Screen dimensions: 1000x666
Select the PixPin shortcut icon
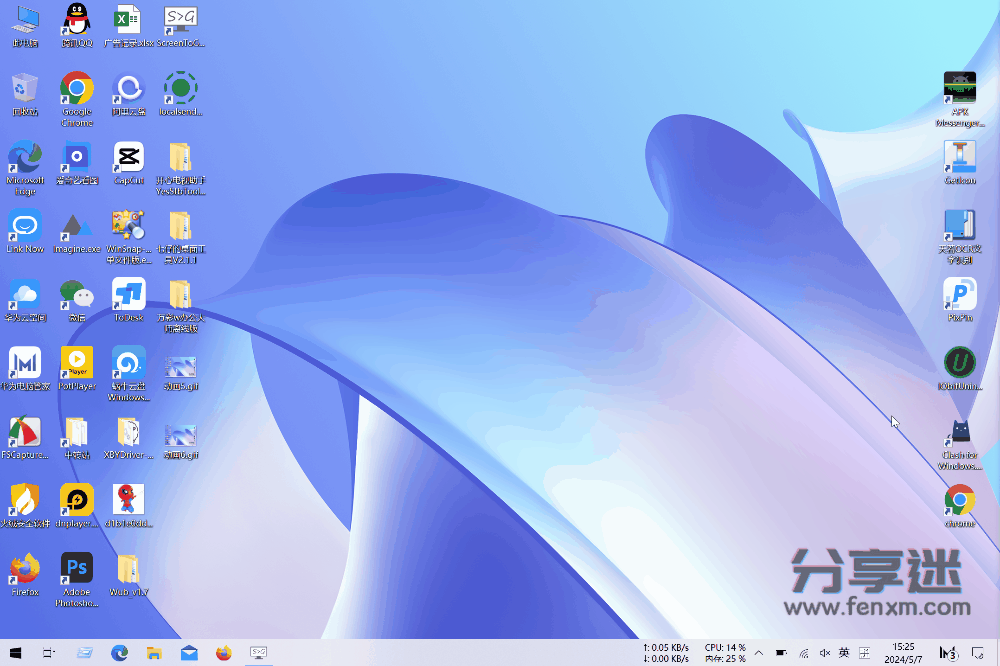pyautogui.click(x=960, y=294)
